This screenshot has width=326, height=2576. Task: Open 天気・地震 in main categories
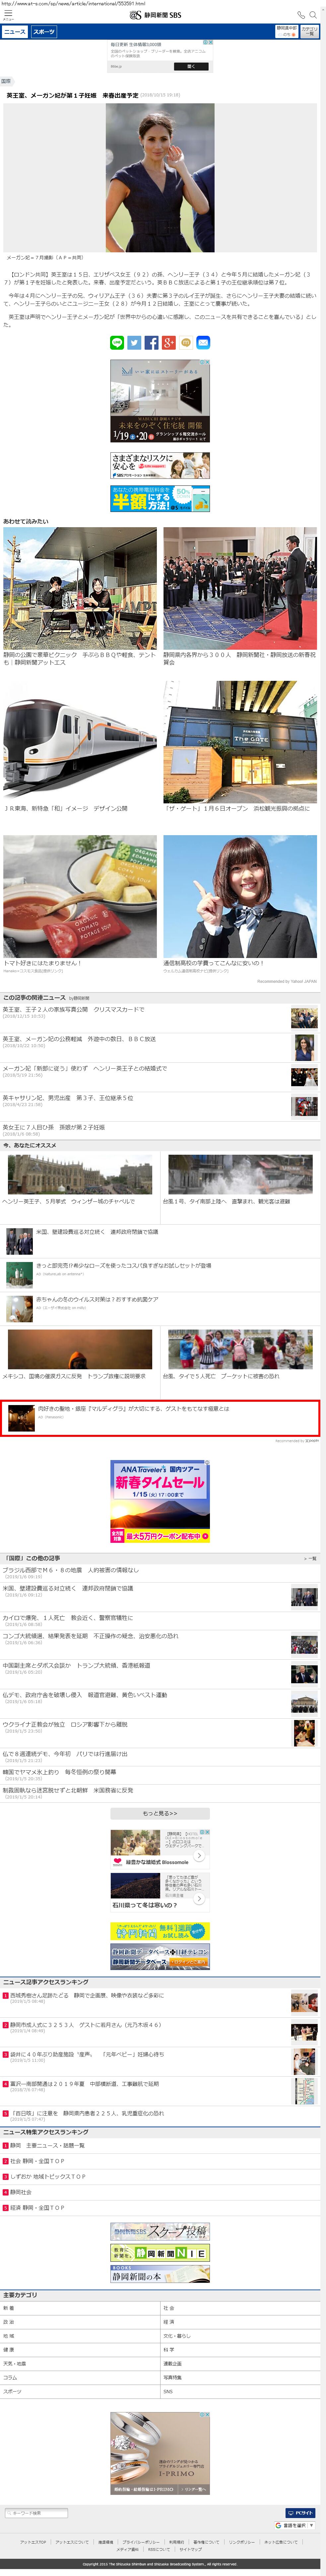[x=80, y=2364]
